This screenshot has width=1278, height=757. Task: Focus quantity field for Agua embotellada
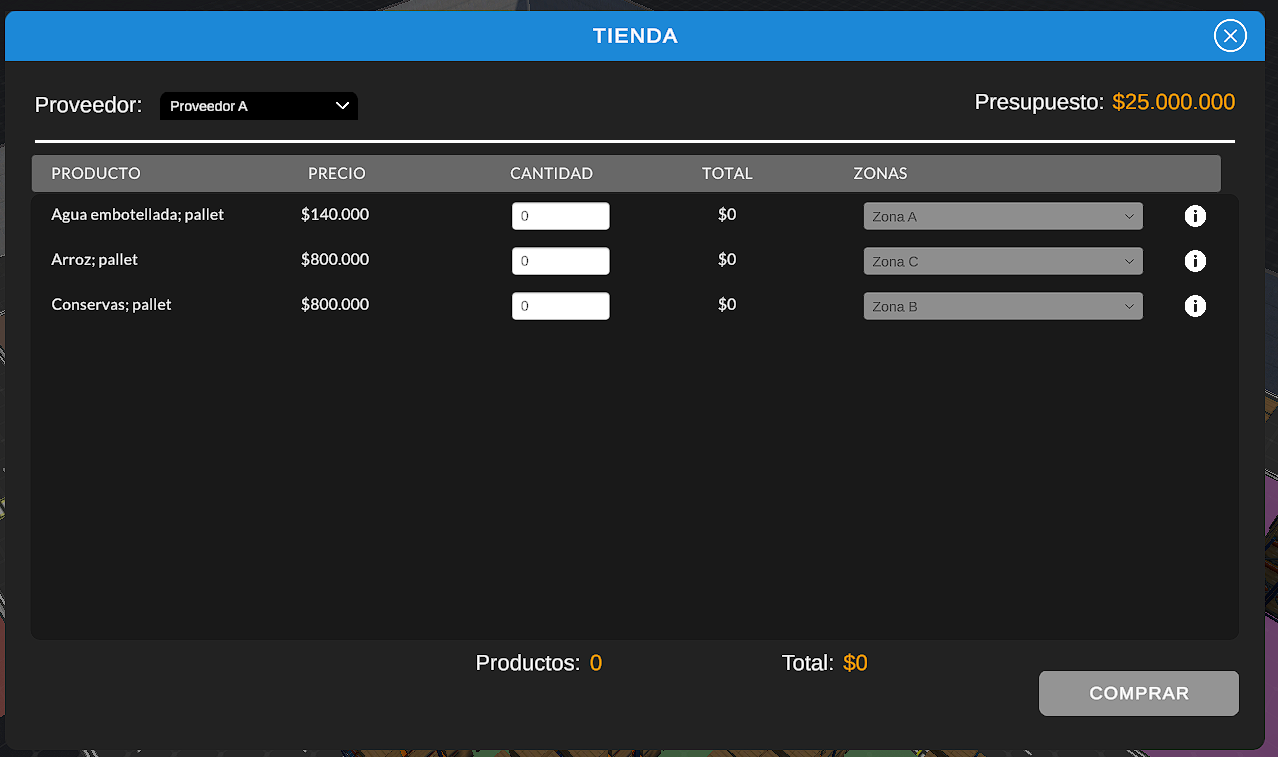(x=561, y=216)
